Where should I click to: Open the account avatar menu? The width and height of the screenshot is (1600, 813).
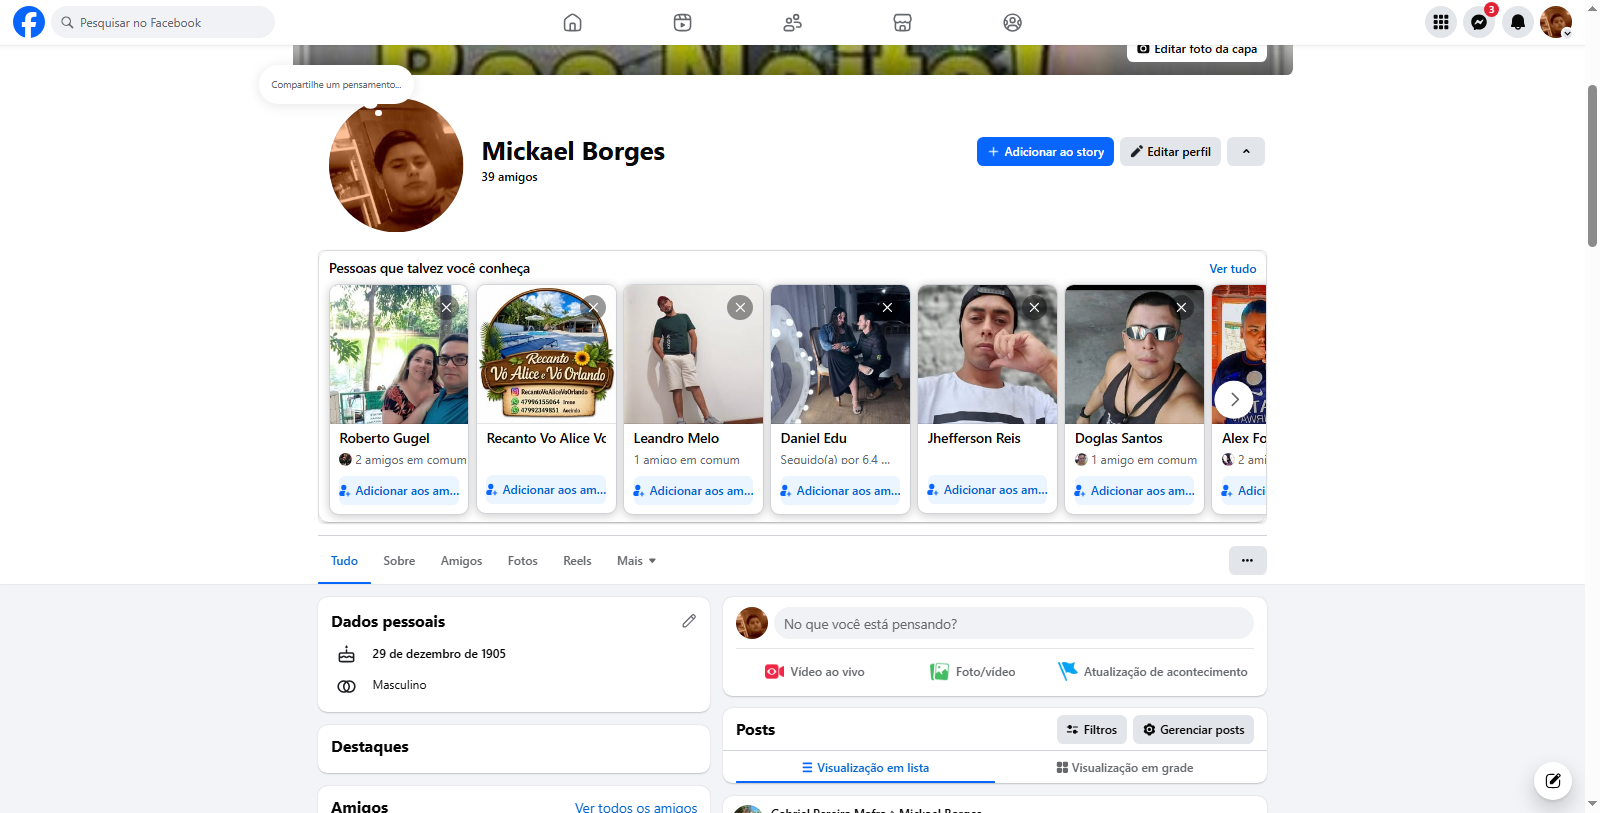pos(1556,22)
